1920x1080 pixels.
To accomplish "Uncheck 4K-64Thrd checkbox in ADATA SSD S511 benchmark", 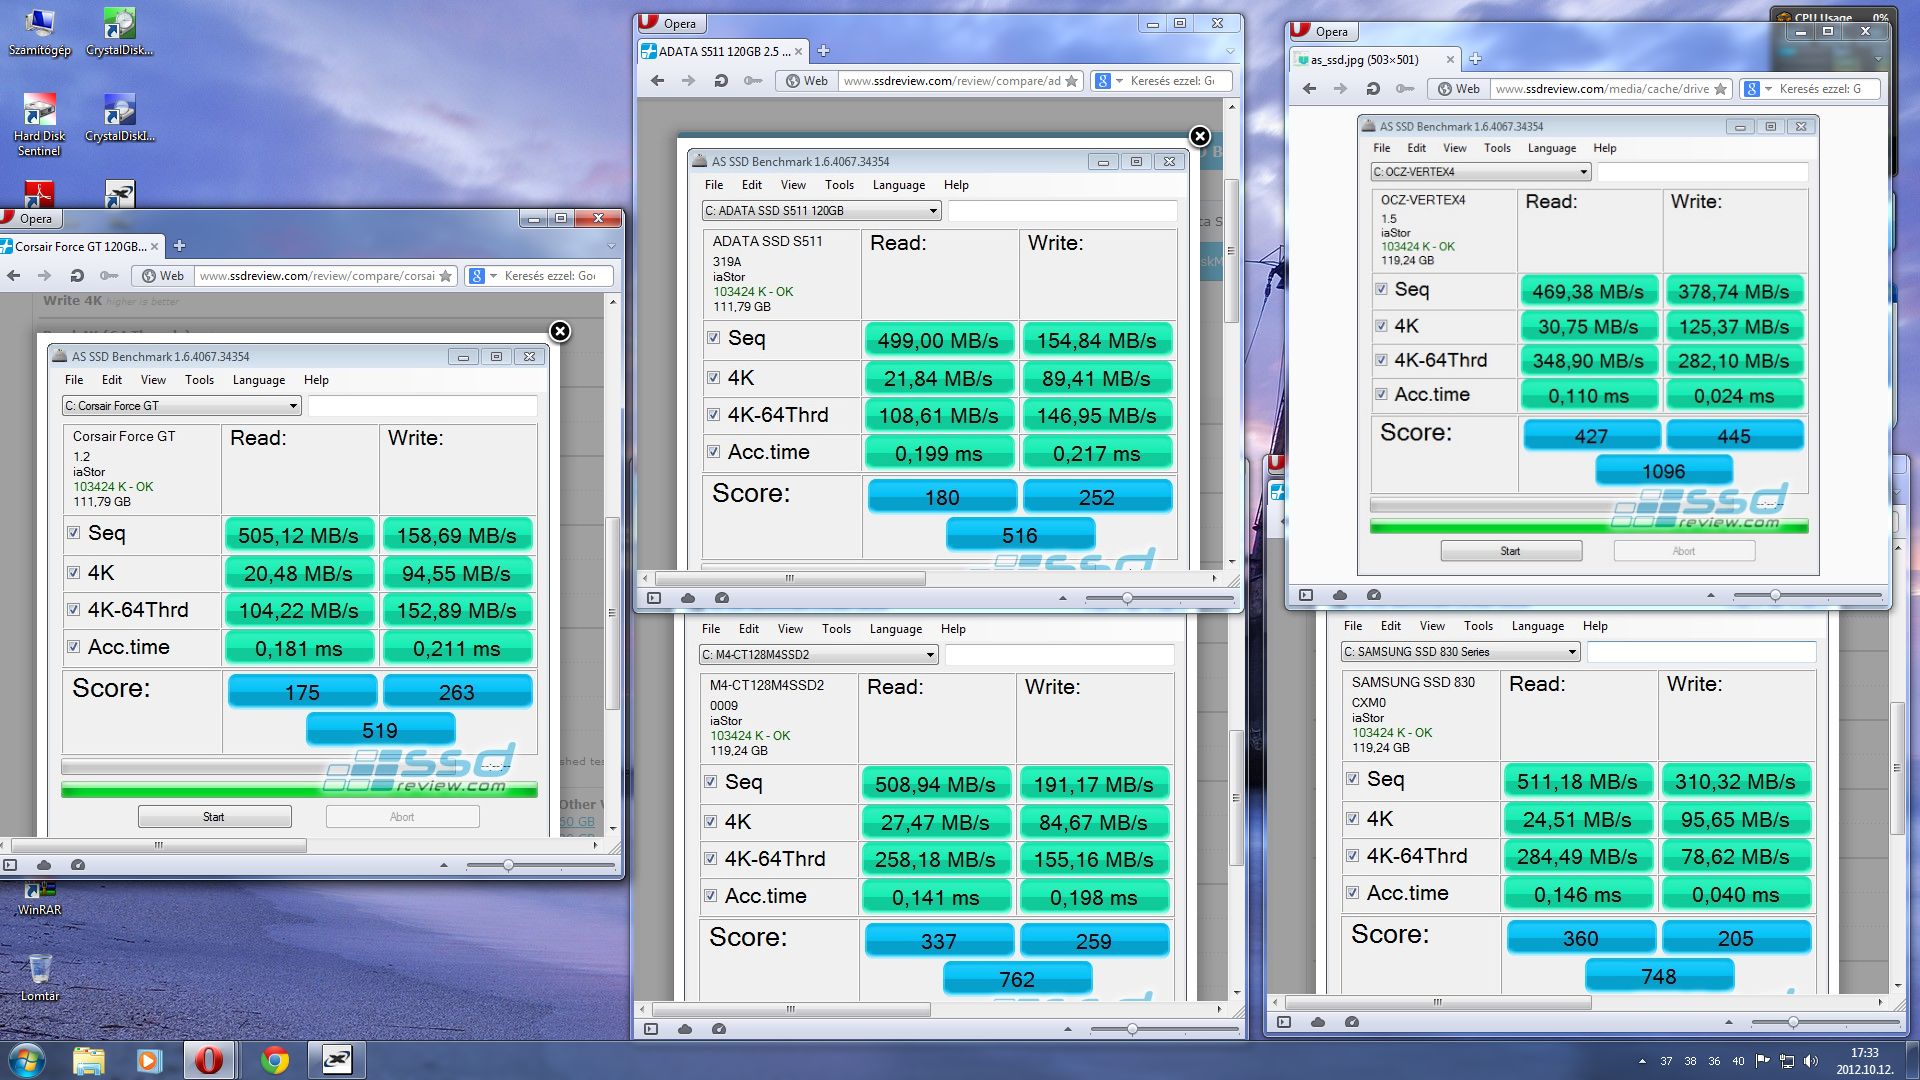I will tap(713, 415).
